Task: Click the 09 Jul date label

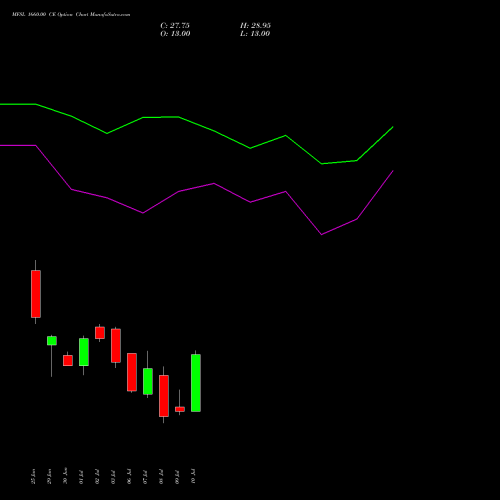Action: tap(177, 477)
